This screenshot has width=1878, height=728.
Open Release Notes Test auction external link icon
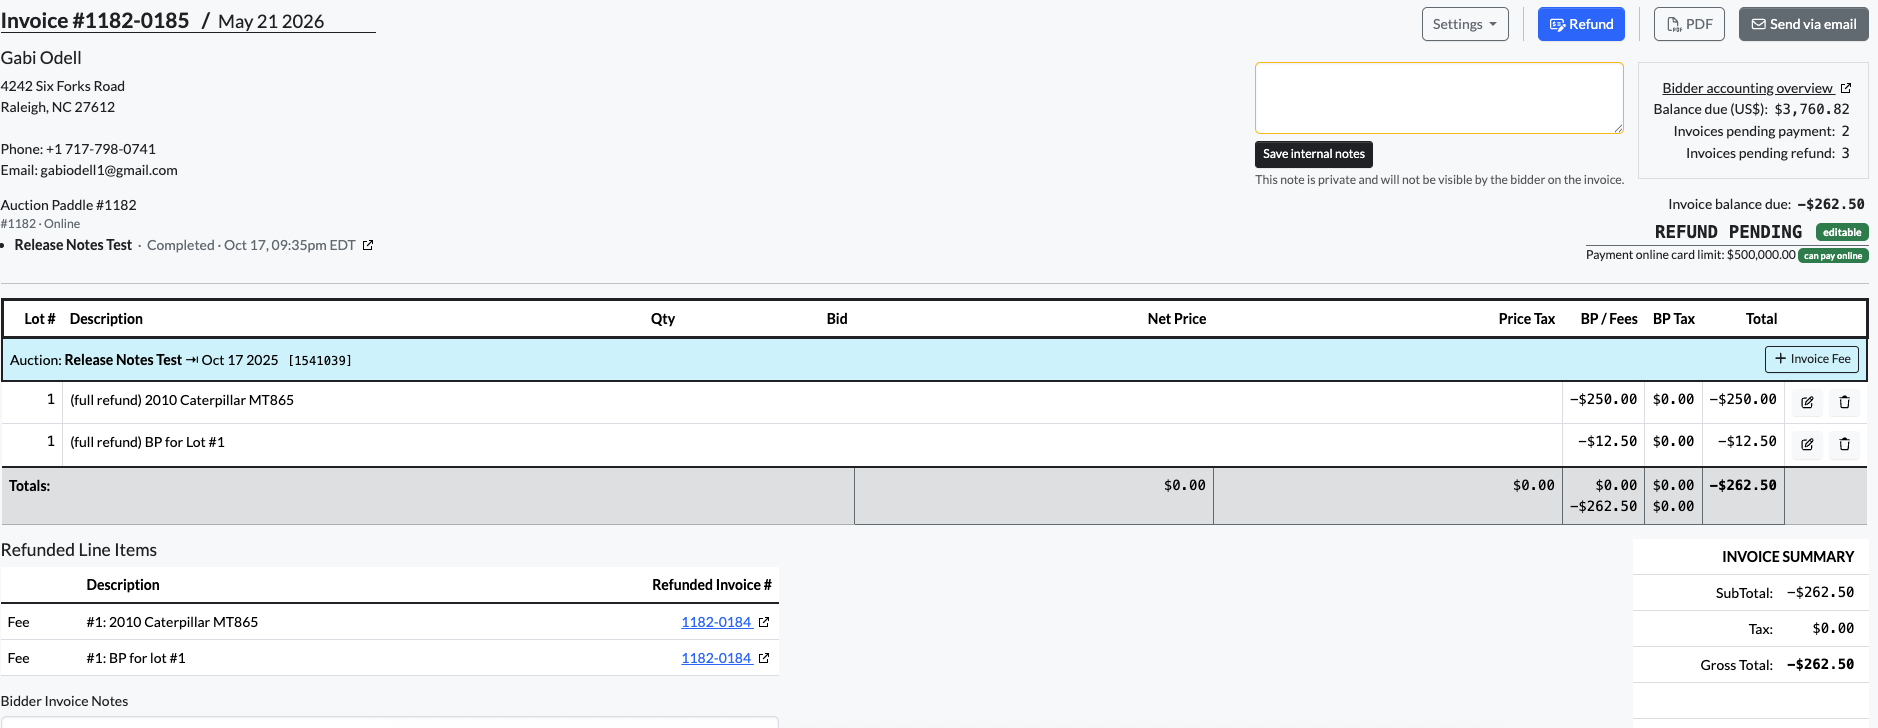[368, 245]
